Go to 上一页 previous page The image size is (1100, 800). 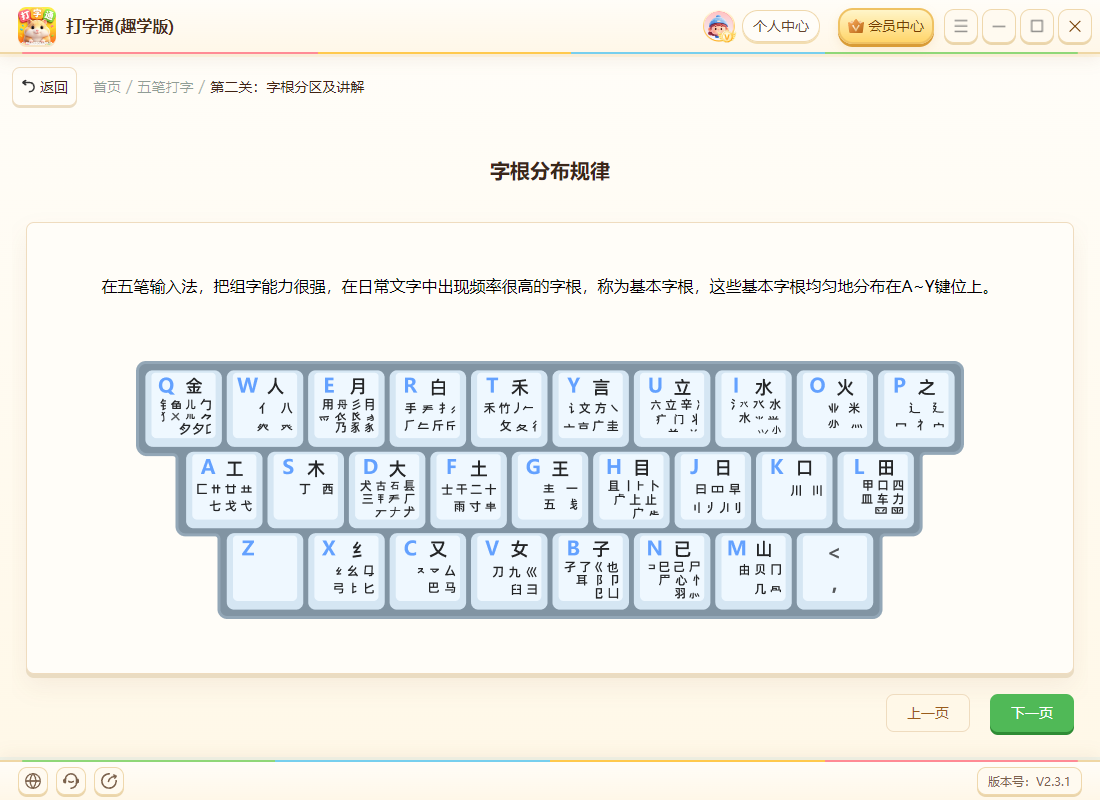tap(927, 713)
